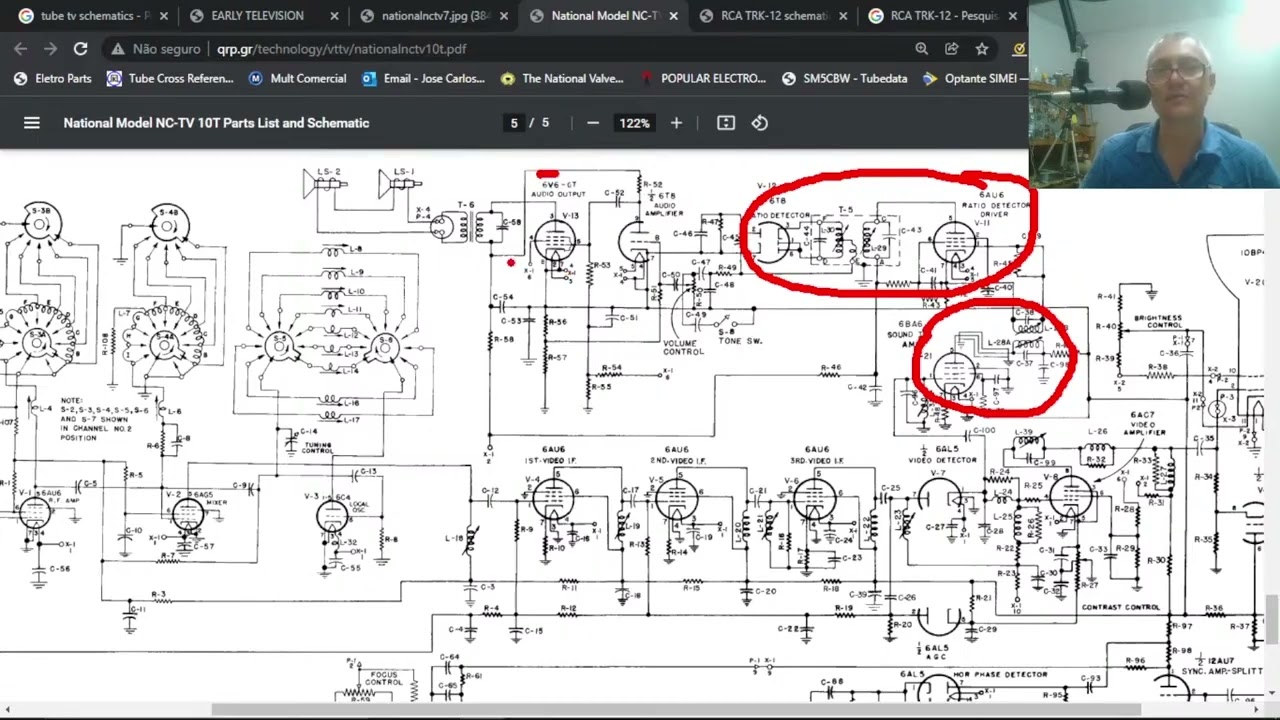Click the 122% zoom level field
Viewport: 1280px width, 720px height.
634,123
